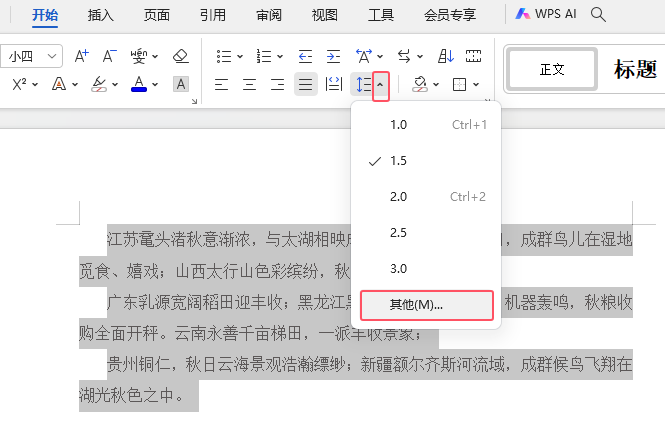Screen dimensions: 665x444
Task: Choose 2.5 line spacing
Action: point(426,233)
